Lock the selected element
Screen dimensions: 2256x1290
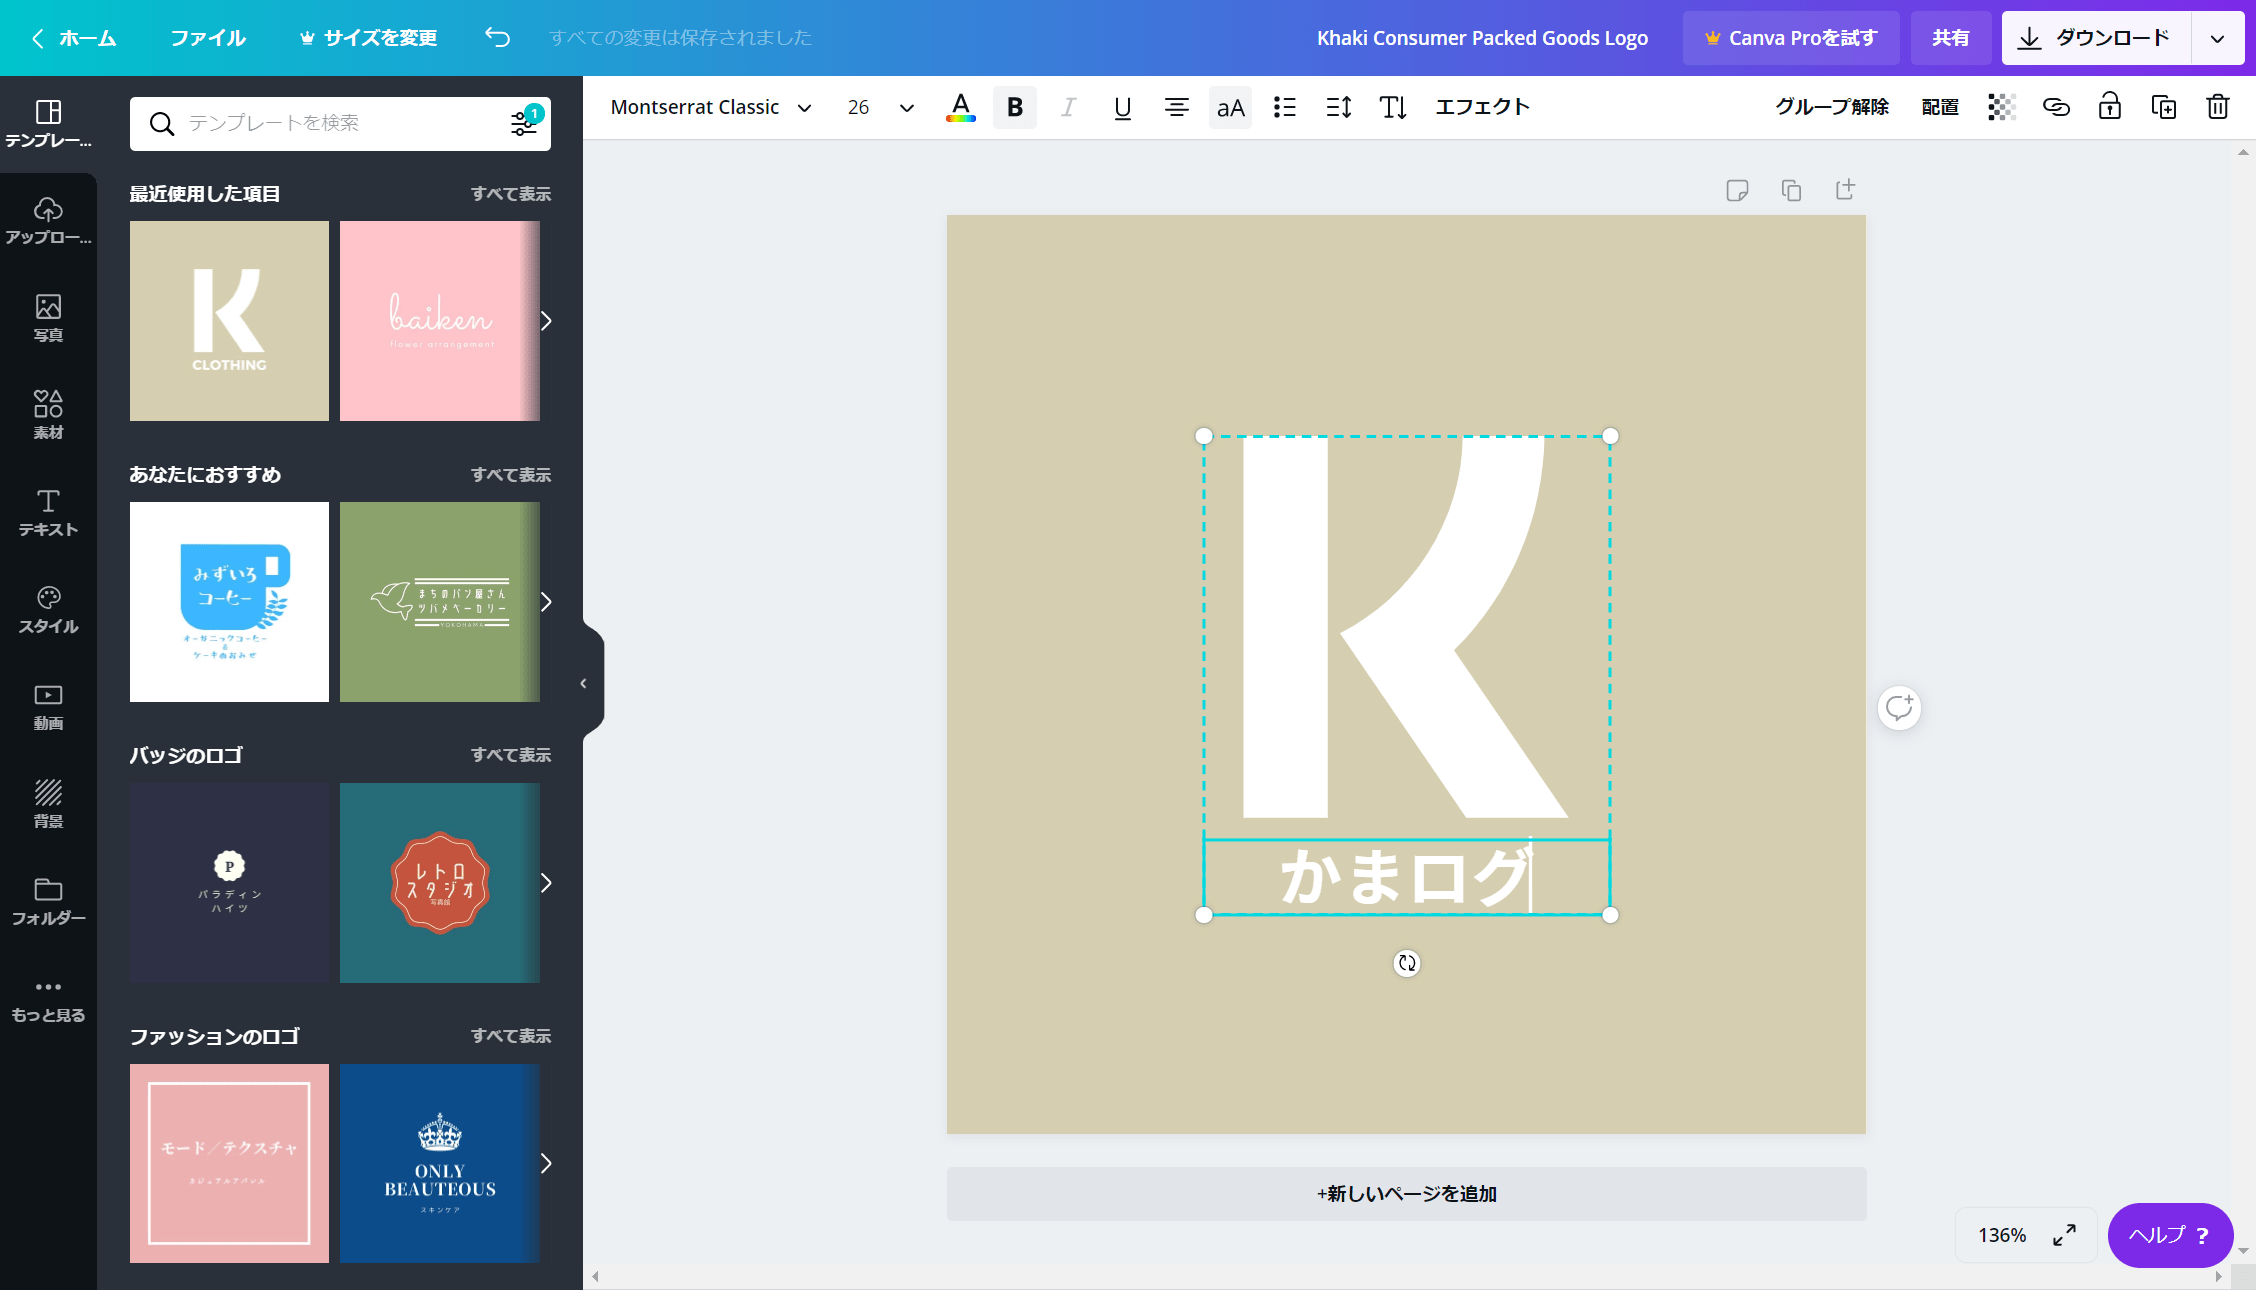tap(2110, 107)
